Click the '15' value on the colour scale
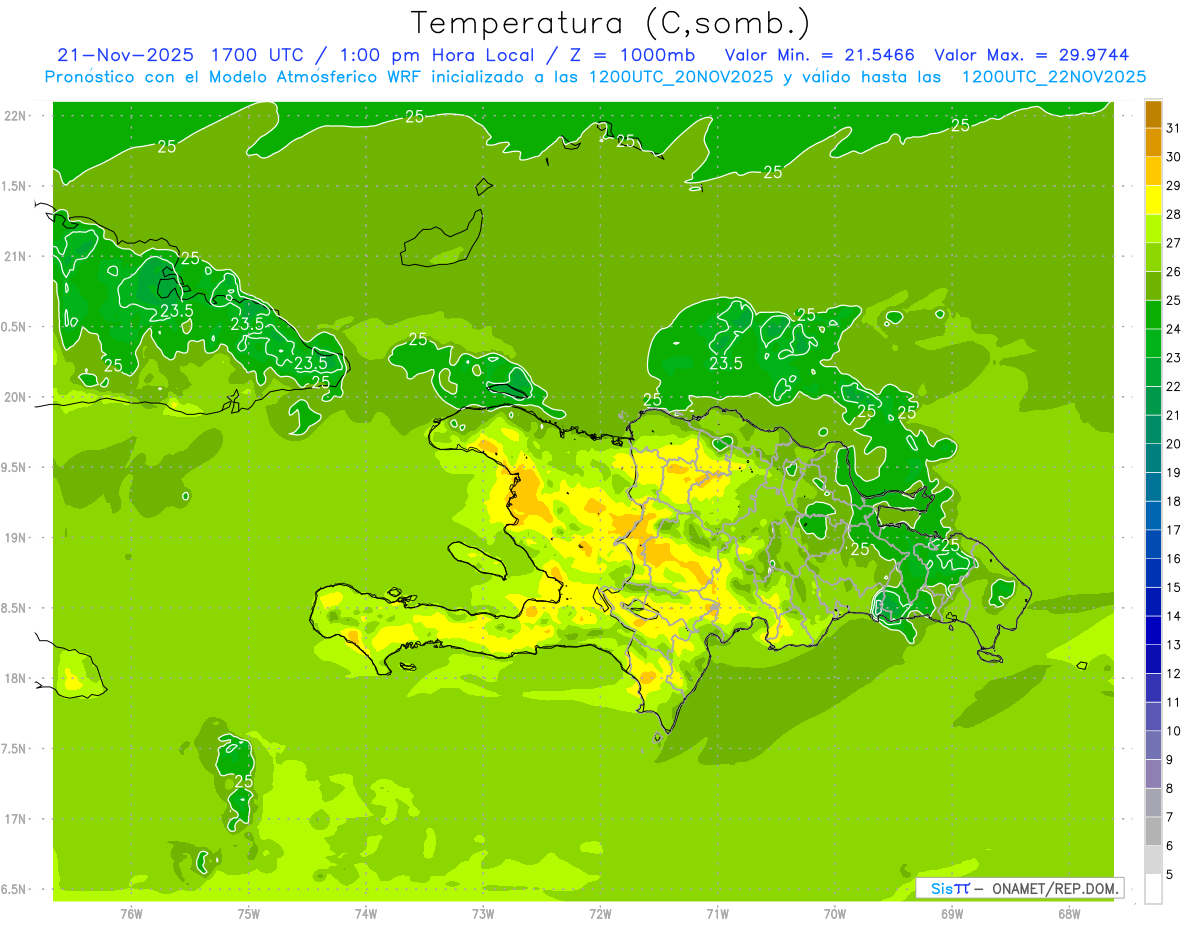This screenshot has height=927, width=1200. (x=1174, y=588)
